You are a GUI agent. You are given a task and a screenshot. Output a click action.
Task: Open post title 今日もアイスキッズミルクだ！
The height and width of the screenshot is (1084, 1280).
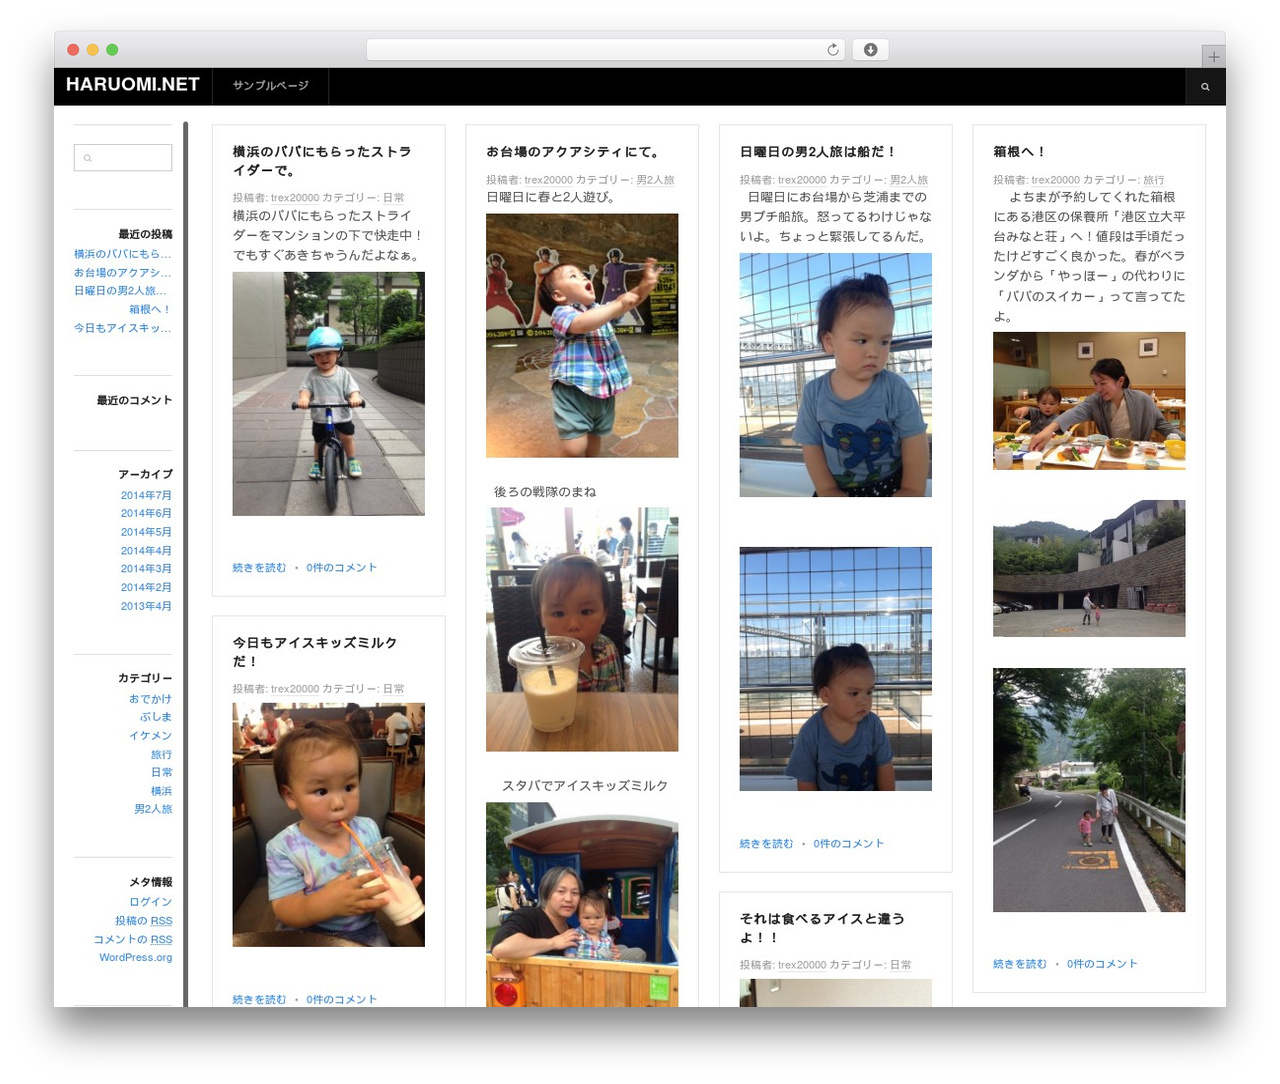tap(315, 652)
